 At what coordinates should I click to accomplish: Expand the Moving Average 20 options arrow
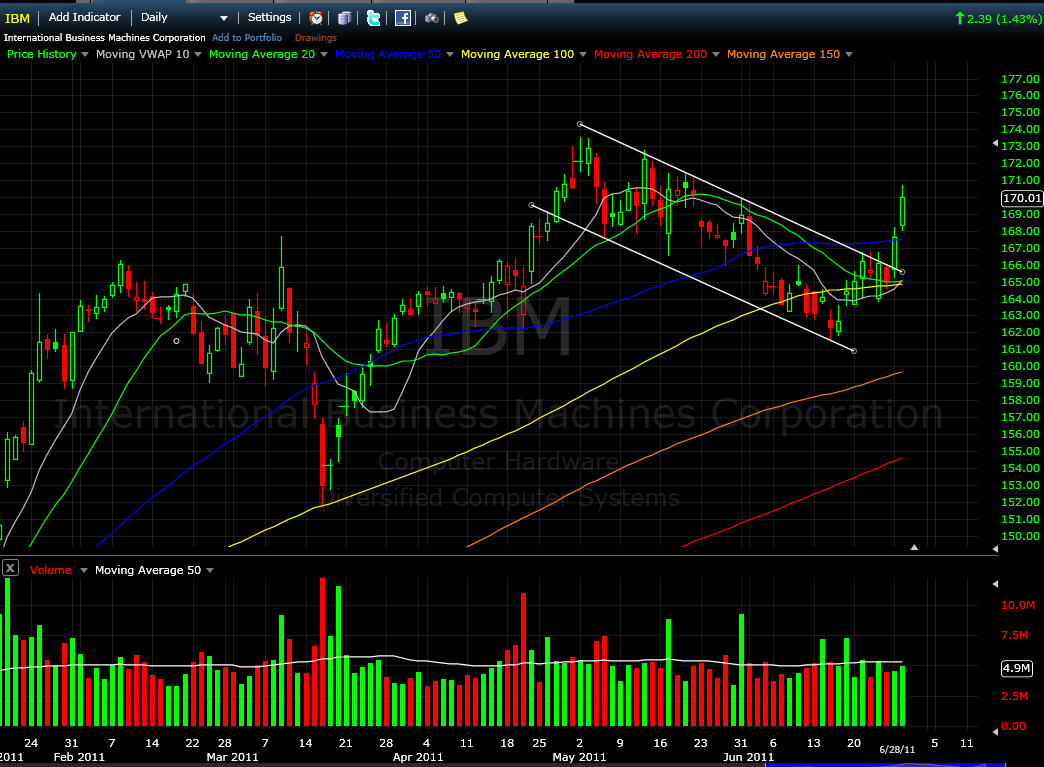[x=324, y=55]
